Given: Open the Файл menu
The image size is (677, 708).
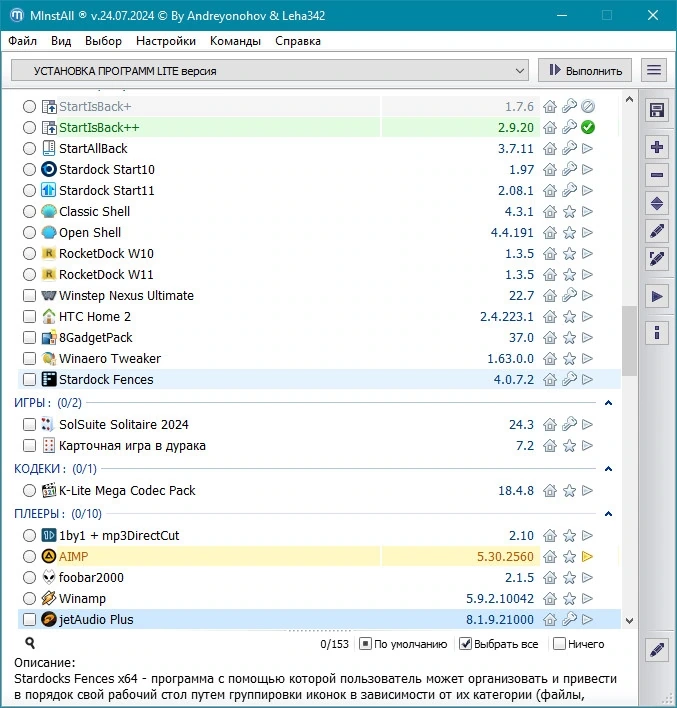Looking at the screenshot, I should (23, 41).
